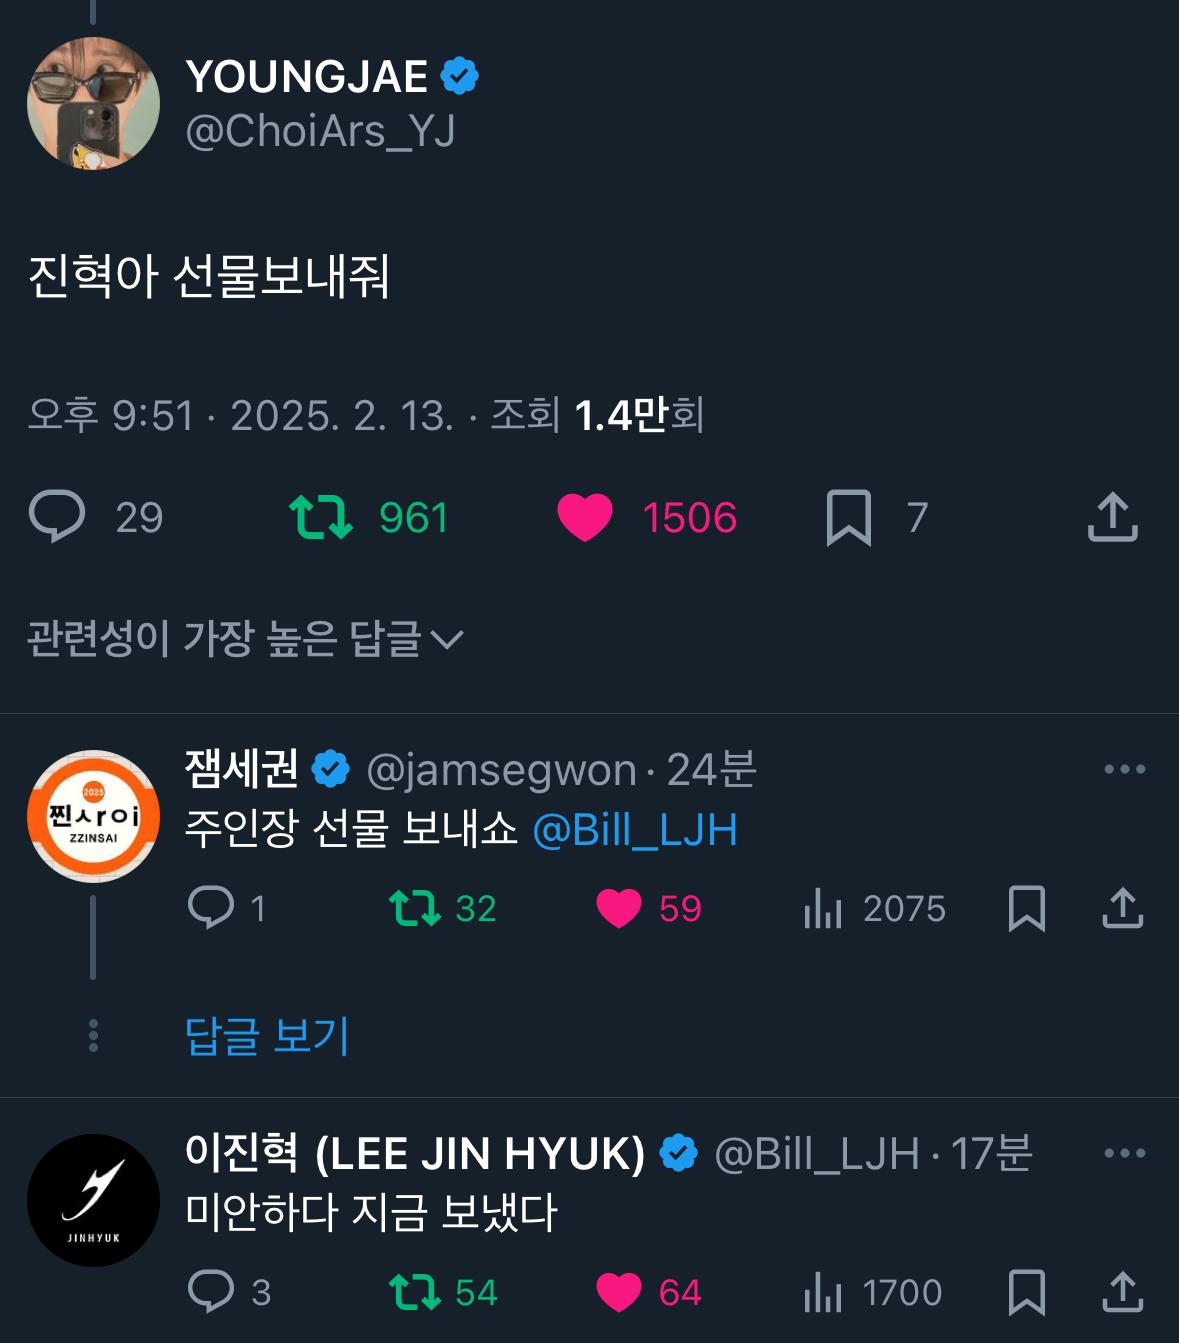Share 이진혁's reply
Screen dimensions: 1179x1343
coord(1122,1292)
